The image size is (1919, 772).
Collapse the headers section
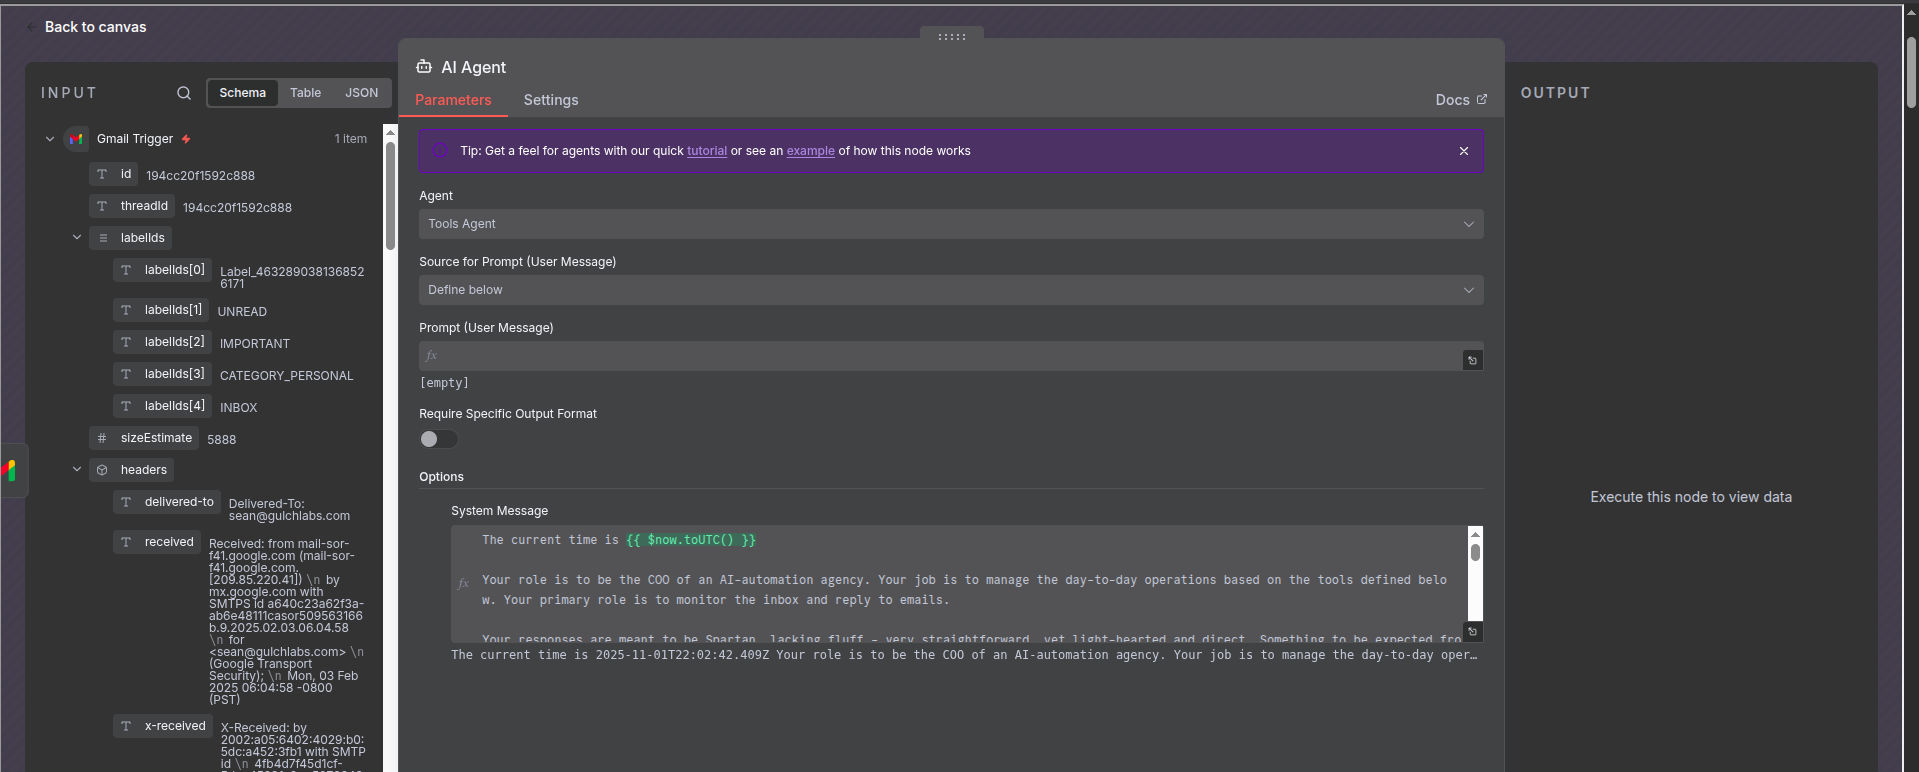pyautogui.click(x=77, y=469)
